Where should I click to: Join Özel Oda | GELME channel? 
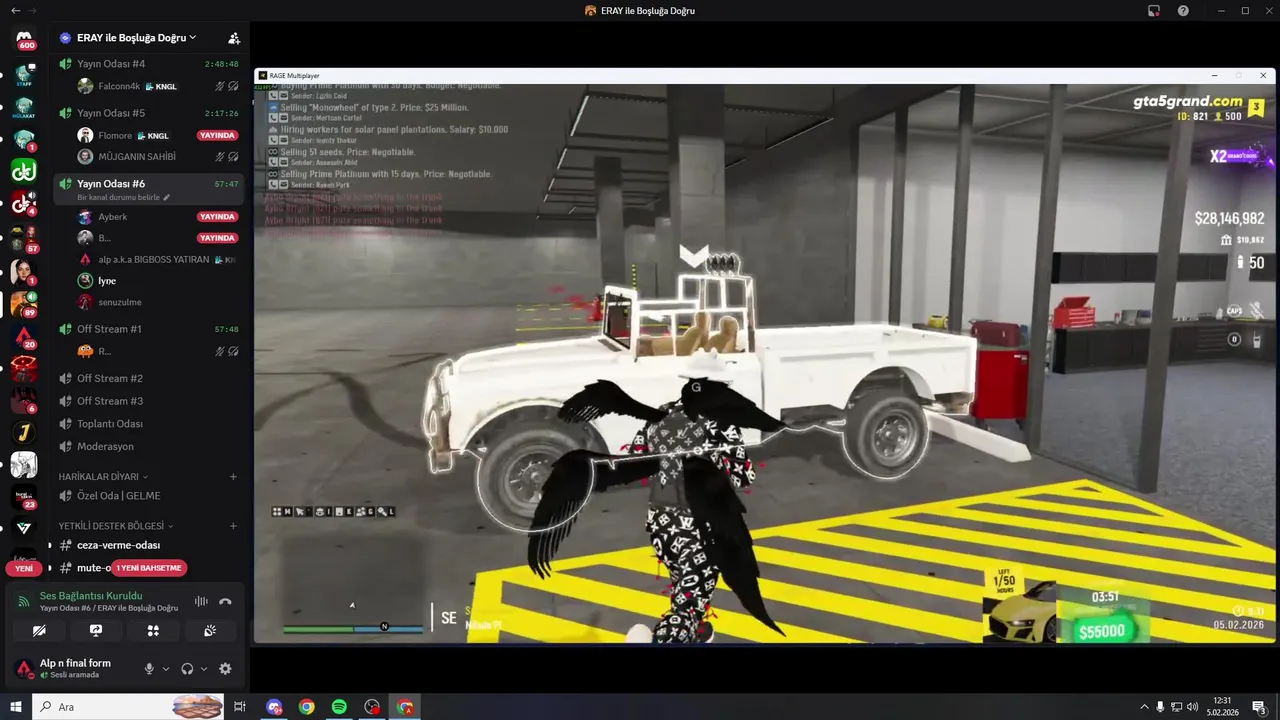click(148, 496)
